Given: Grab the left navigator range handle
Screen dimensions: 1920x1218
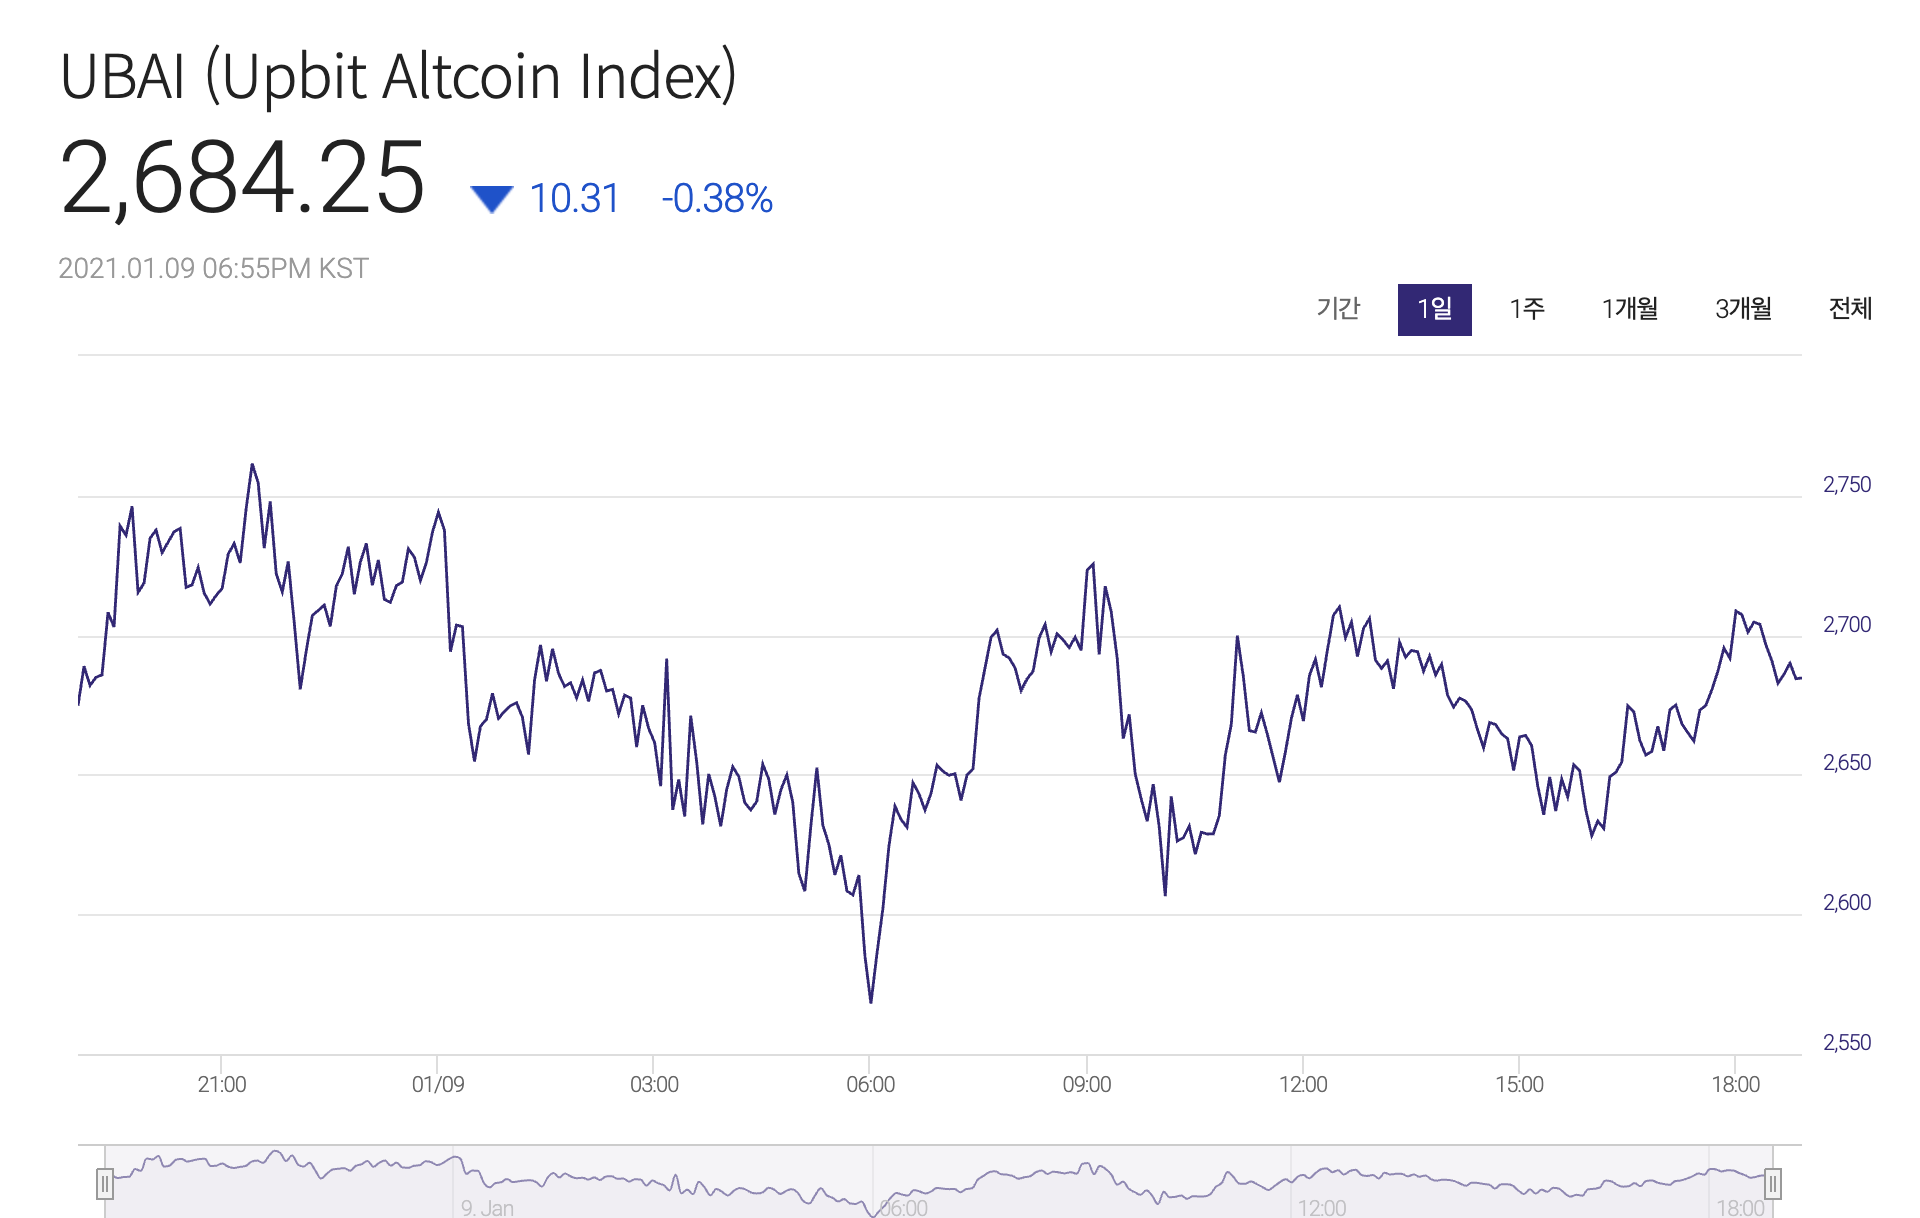Looking at the screenshot, I should (105, 1184).
